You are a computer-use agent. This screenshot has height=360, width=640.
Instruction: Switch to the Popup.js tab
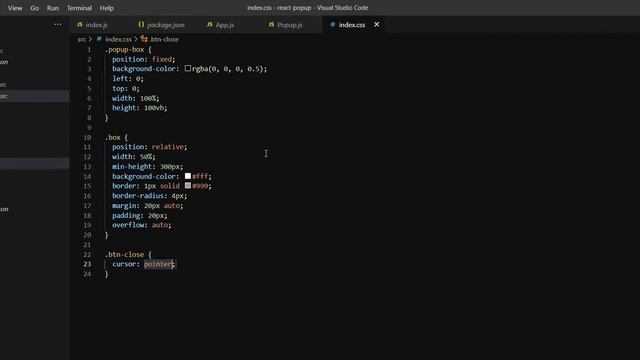[x=290, y=25]
